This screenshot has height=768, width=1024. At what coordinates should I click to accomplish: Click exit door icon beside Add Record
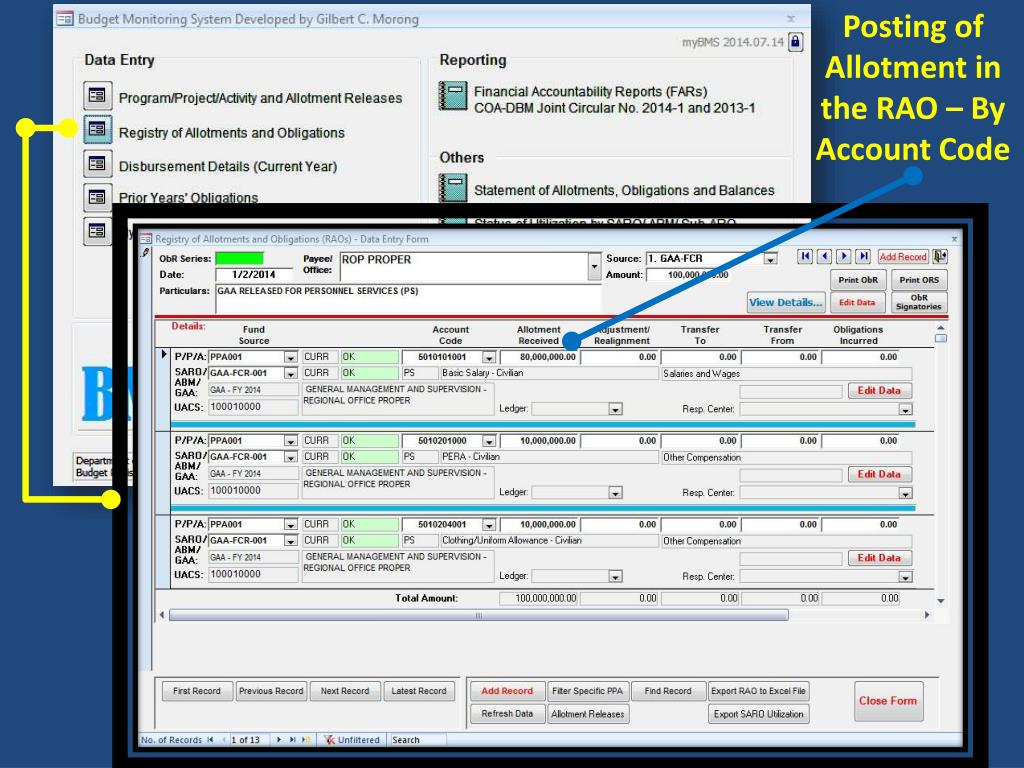click(939, 257)
